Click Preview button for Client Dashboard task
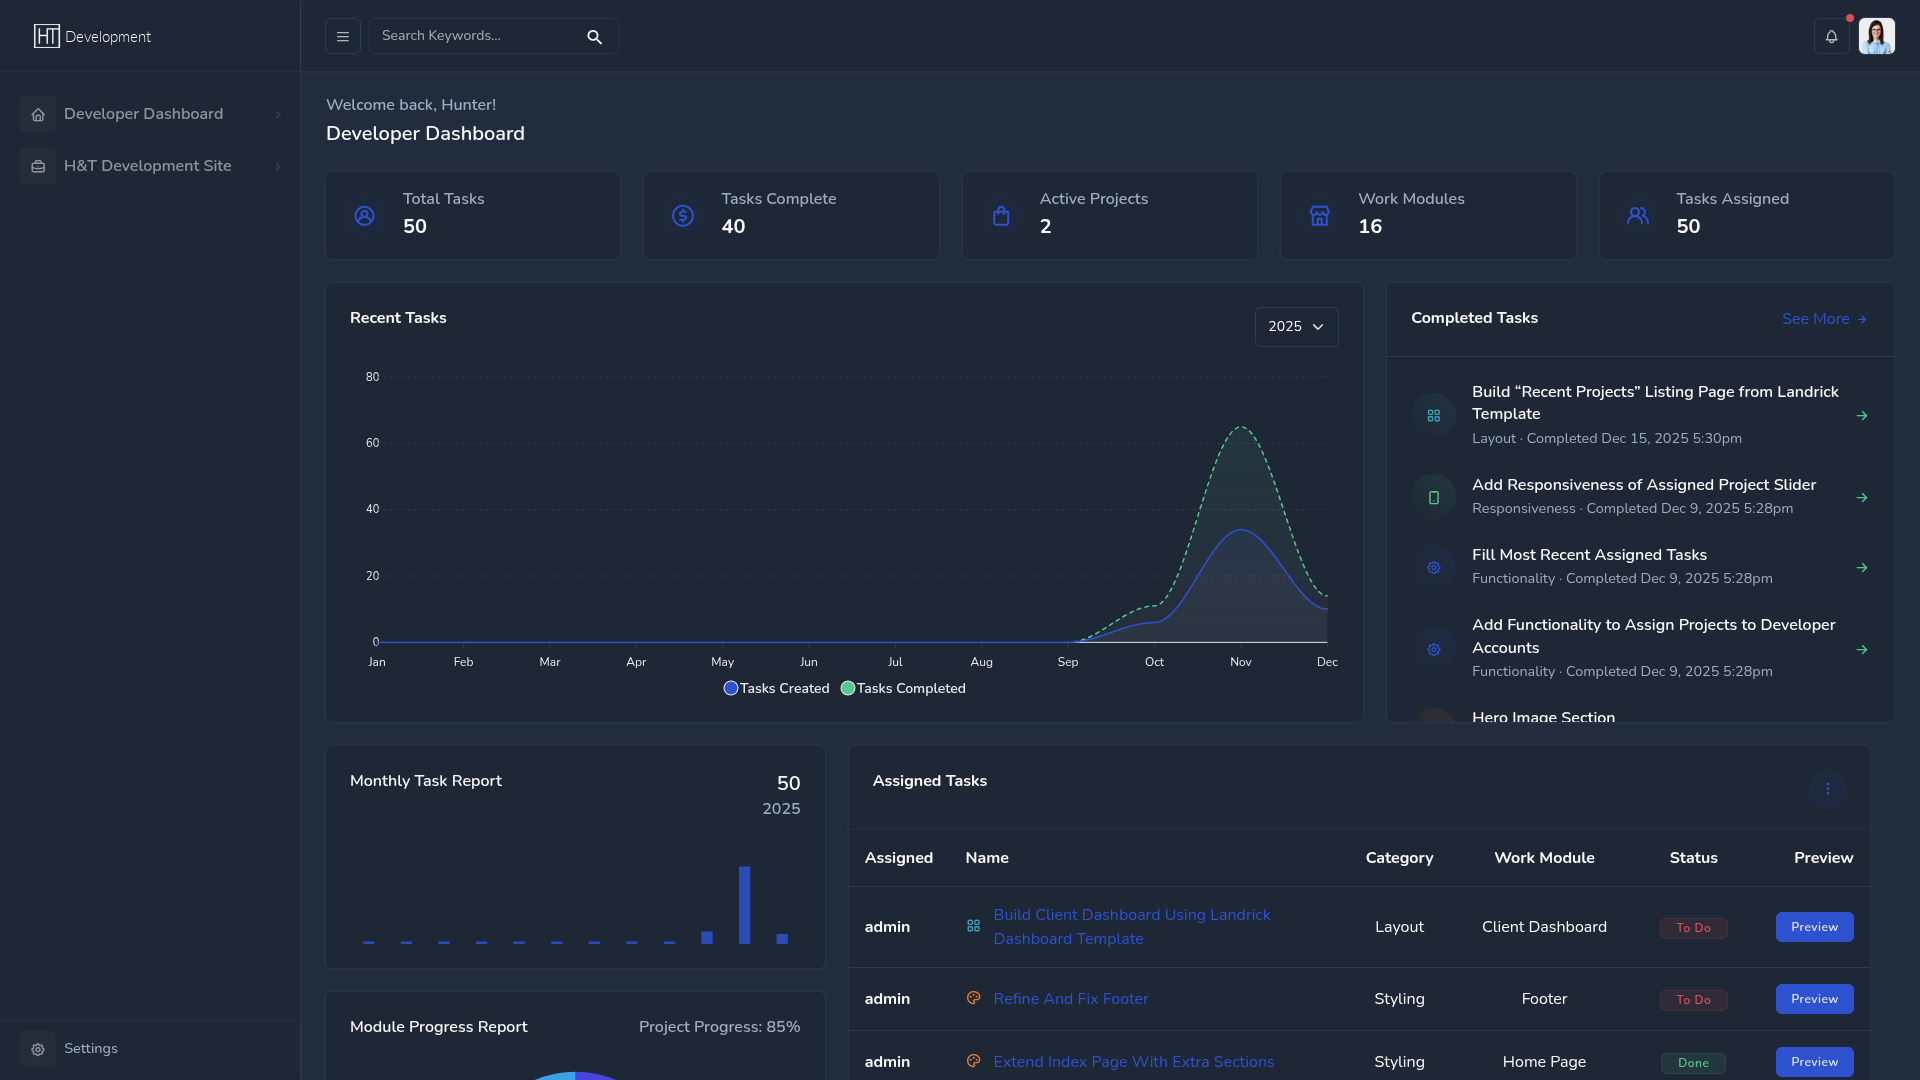This screenshot has height=1080, width=1920. [1814, 927]
